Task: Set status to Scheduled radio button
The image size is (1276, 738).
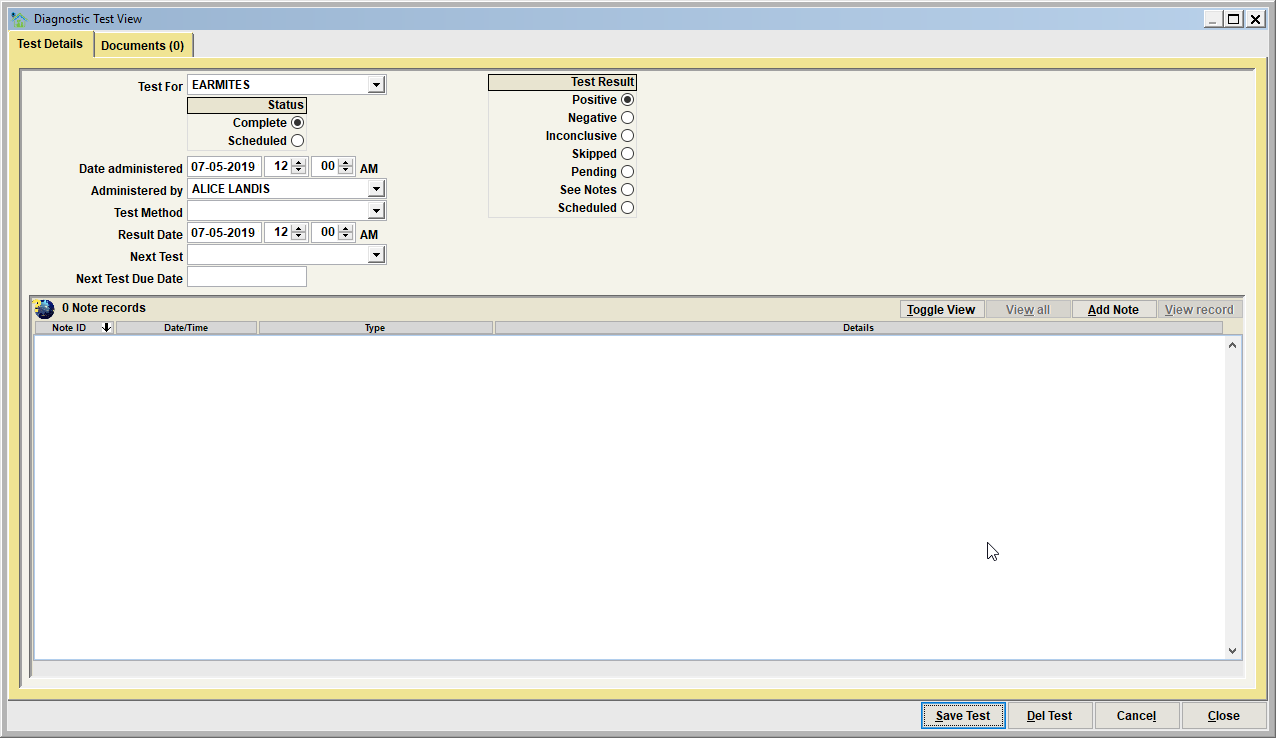Action: tap(297, 141)
